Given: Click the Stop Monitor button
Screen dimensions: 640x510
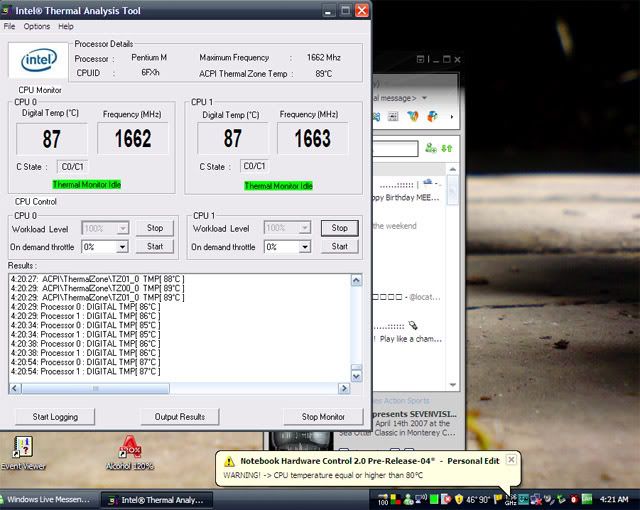Looking at the screenshot, I should [x=323, y=417].
